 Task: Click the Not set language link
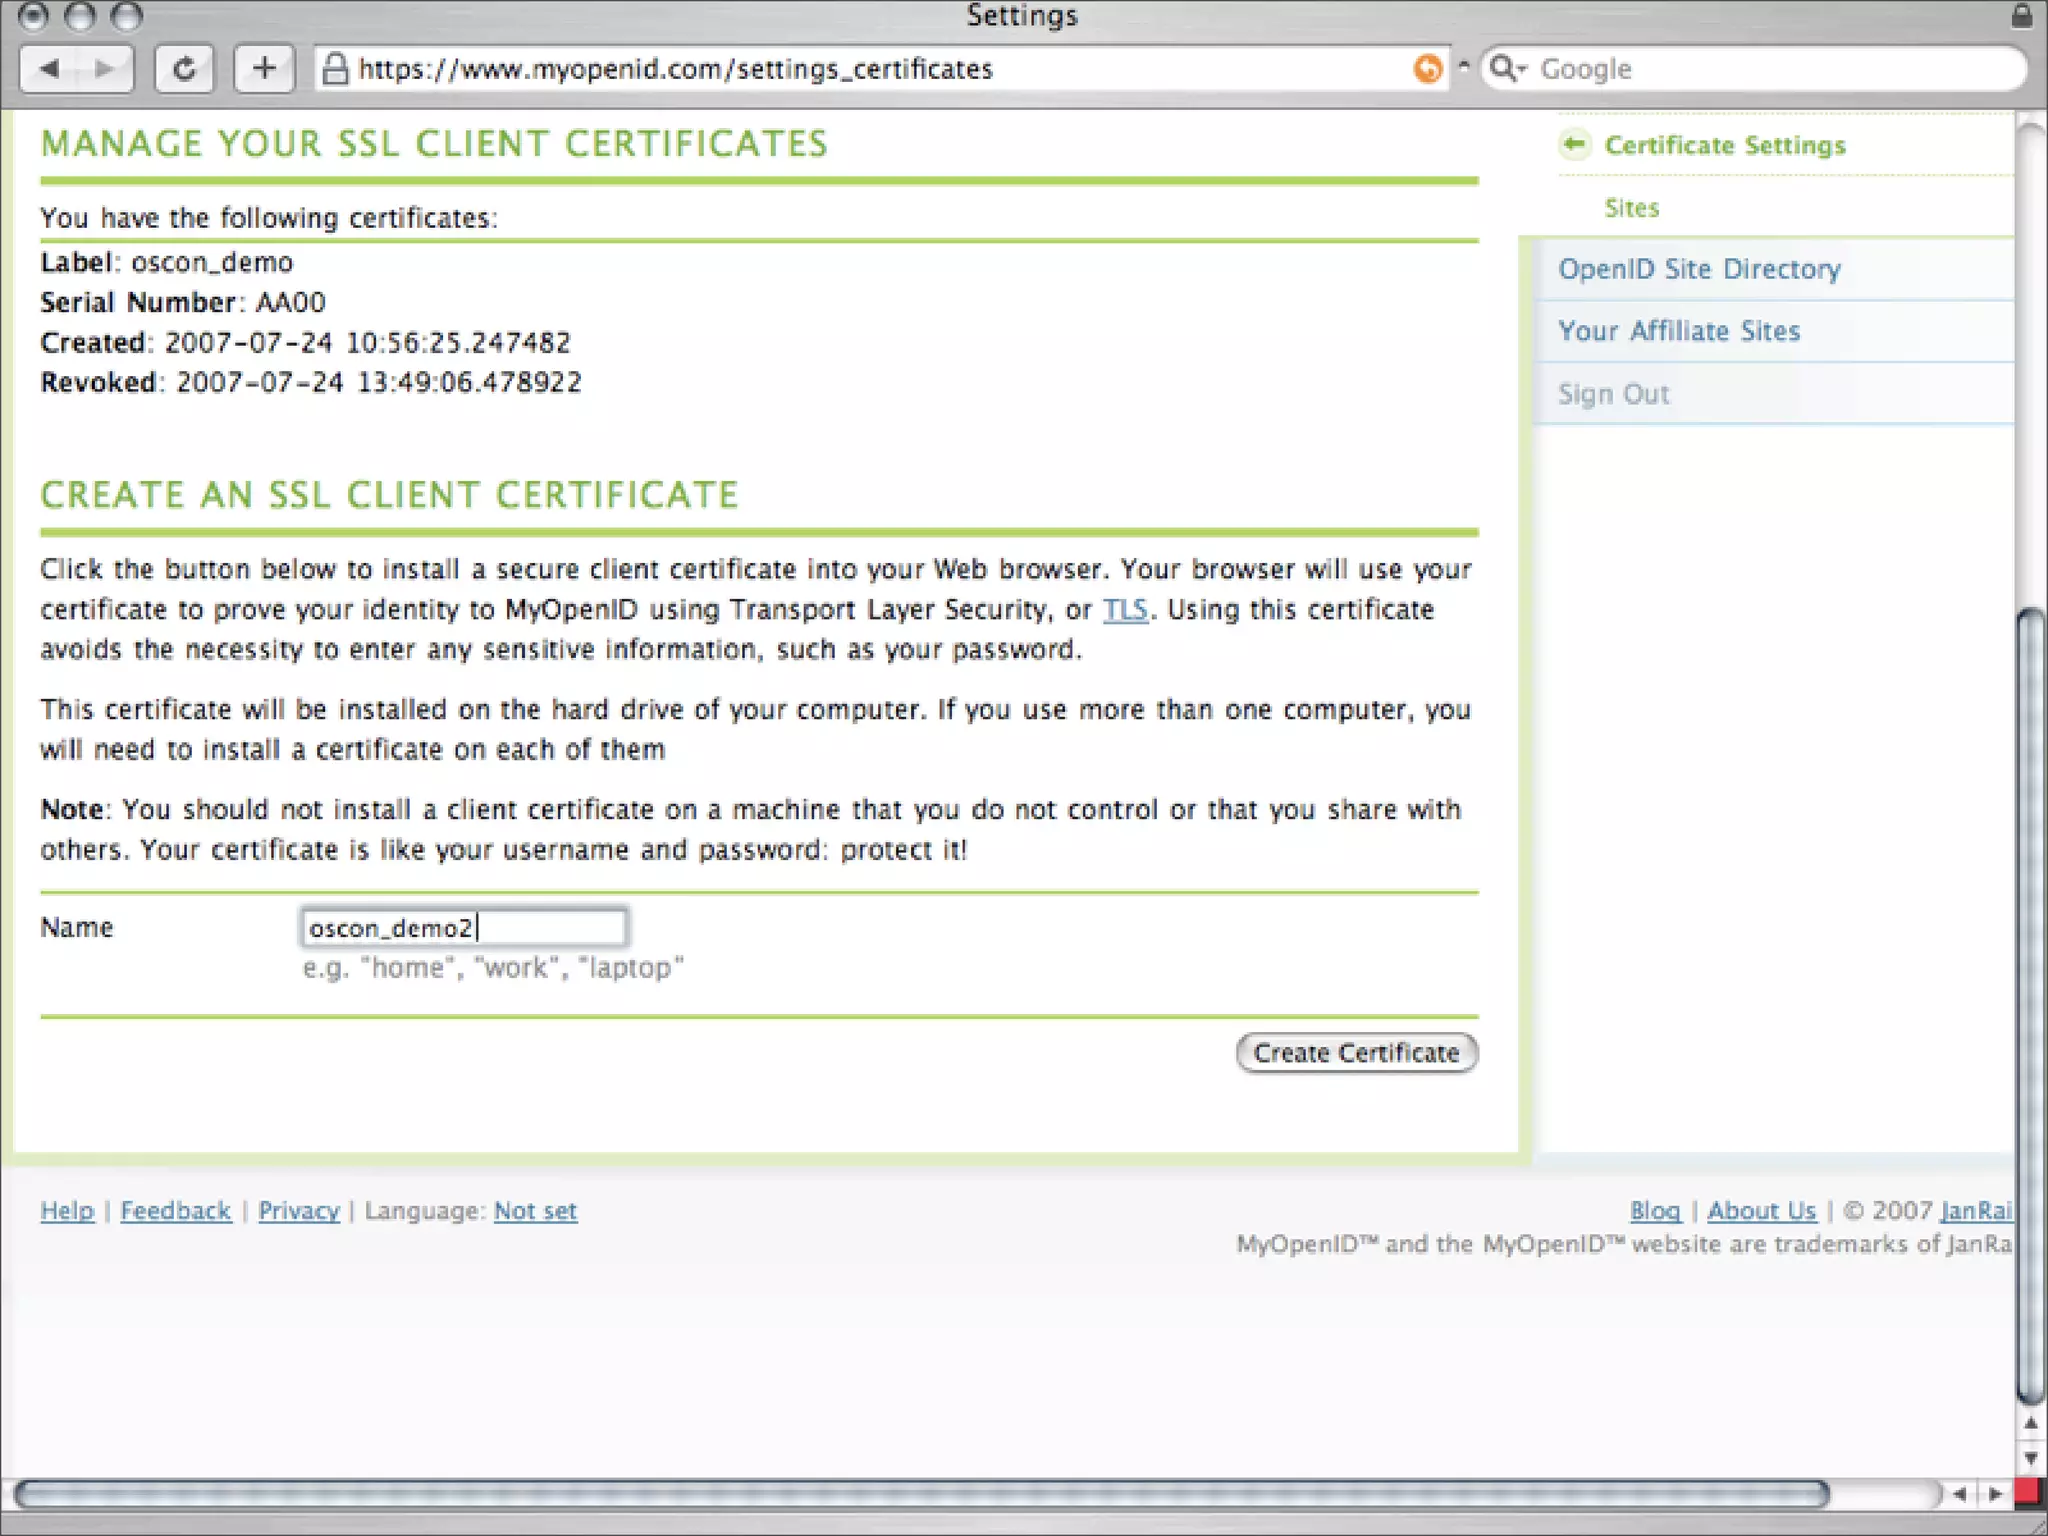535,1211
